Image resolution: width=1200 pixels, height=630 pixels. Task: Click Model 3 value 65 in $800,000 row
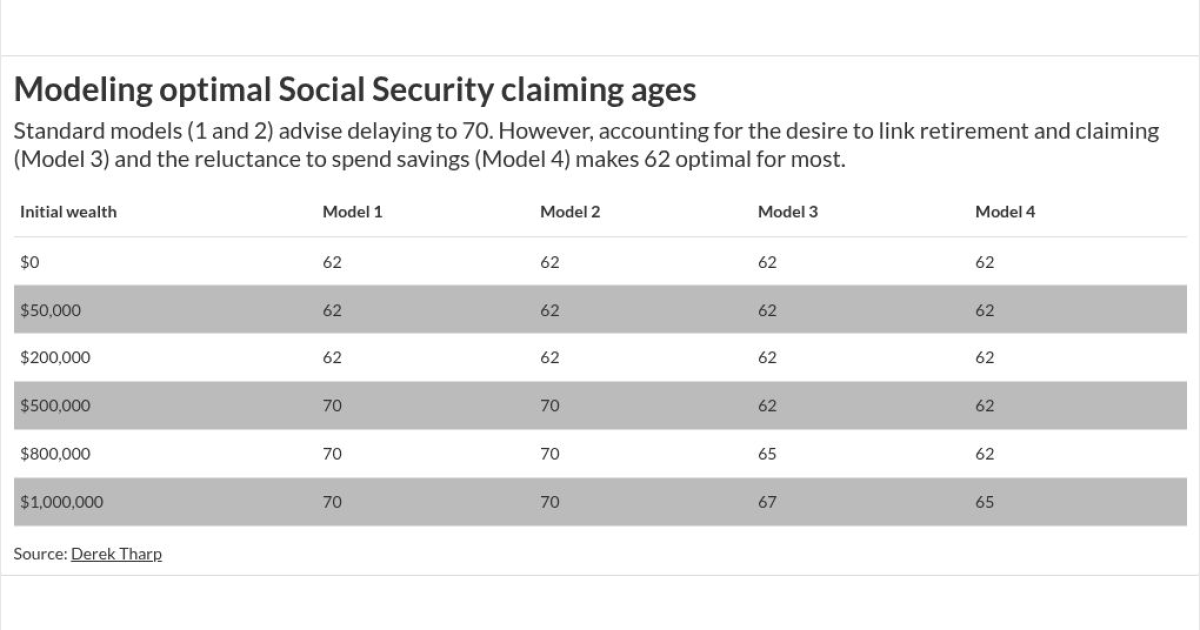pos(767,454)
